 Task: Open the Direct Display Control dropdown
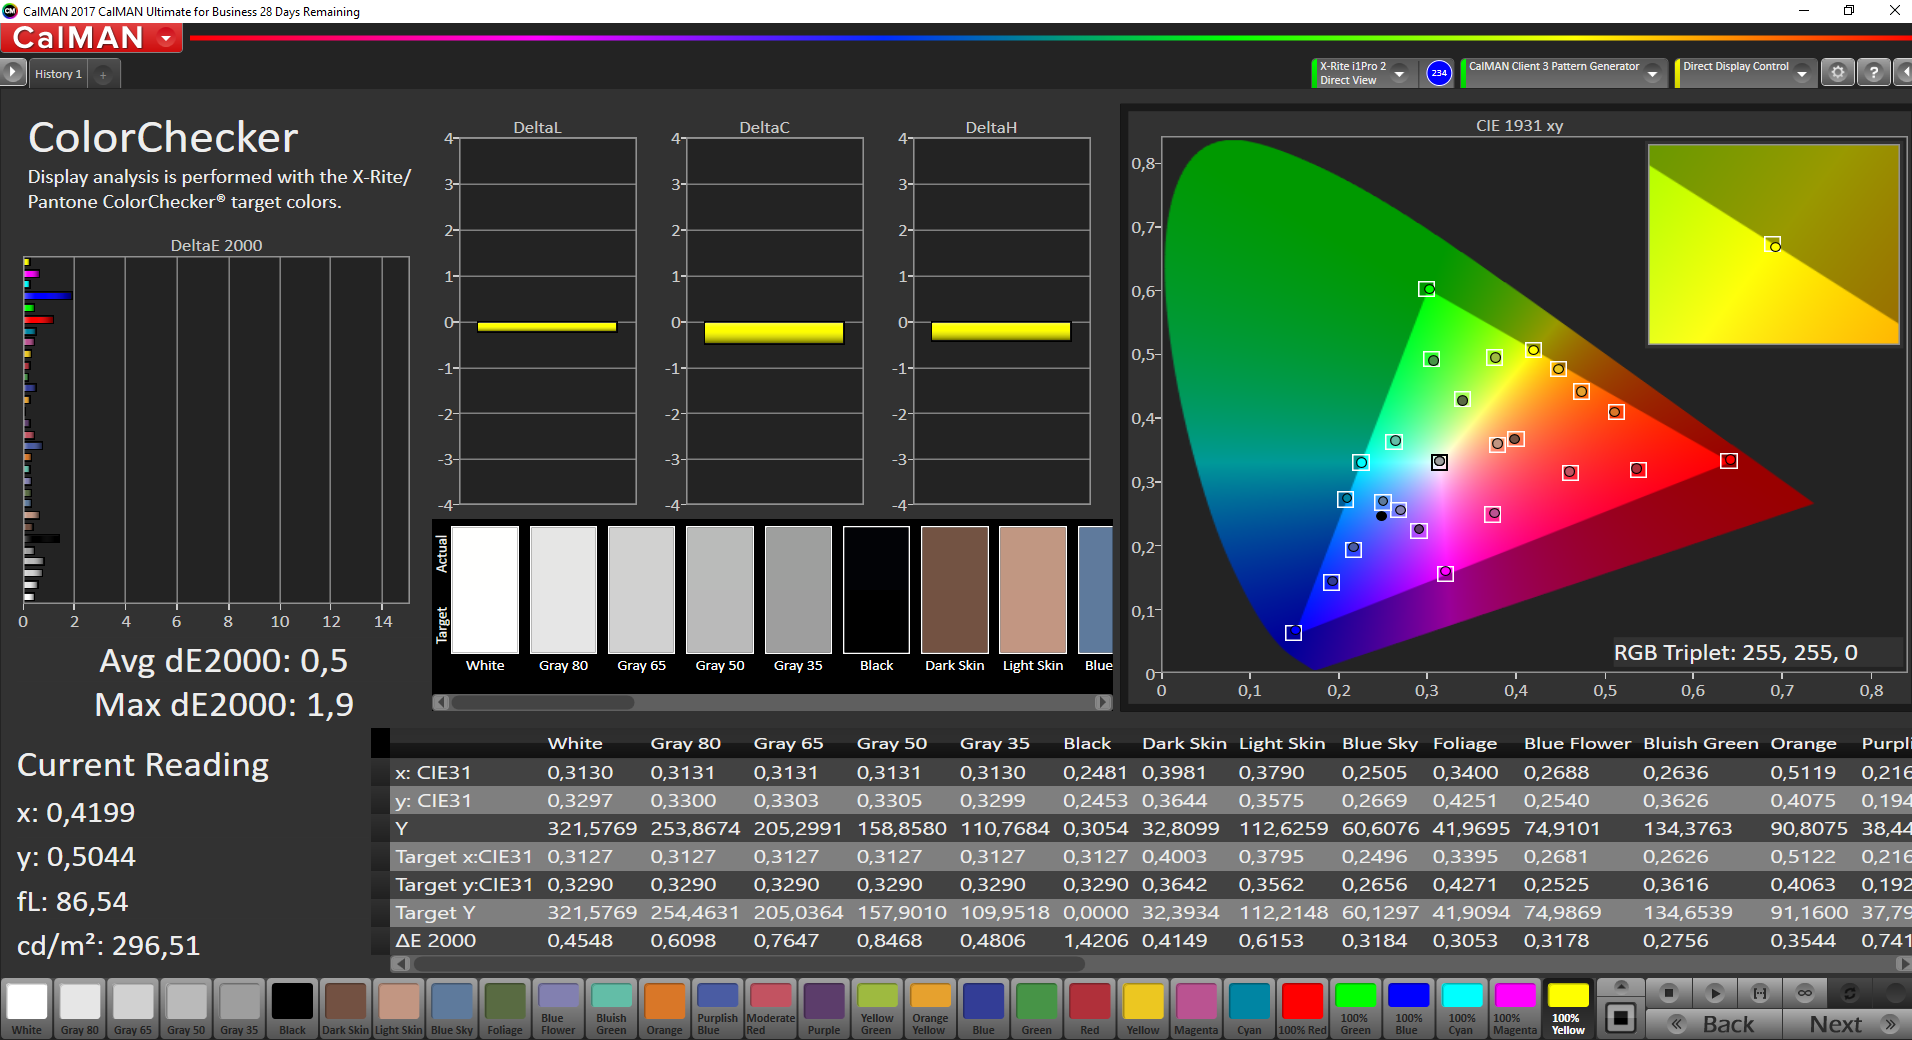coord(1801,74)
